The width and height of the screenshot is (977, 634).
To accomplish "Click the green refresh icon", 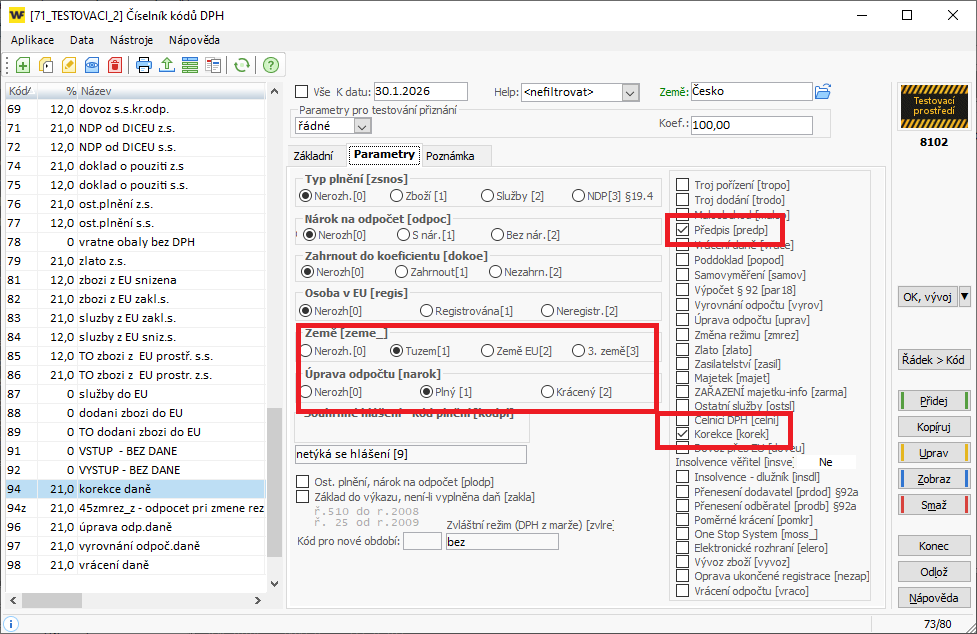I will [x=242, y=65].
